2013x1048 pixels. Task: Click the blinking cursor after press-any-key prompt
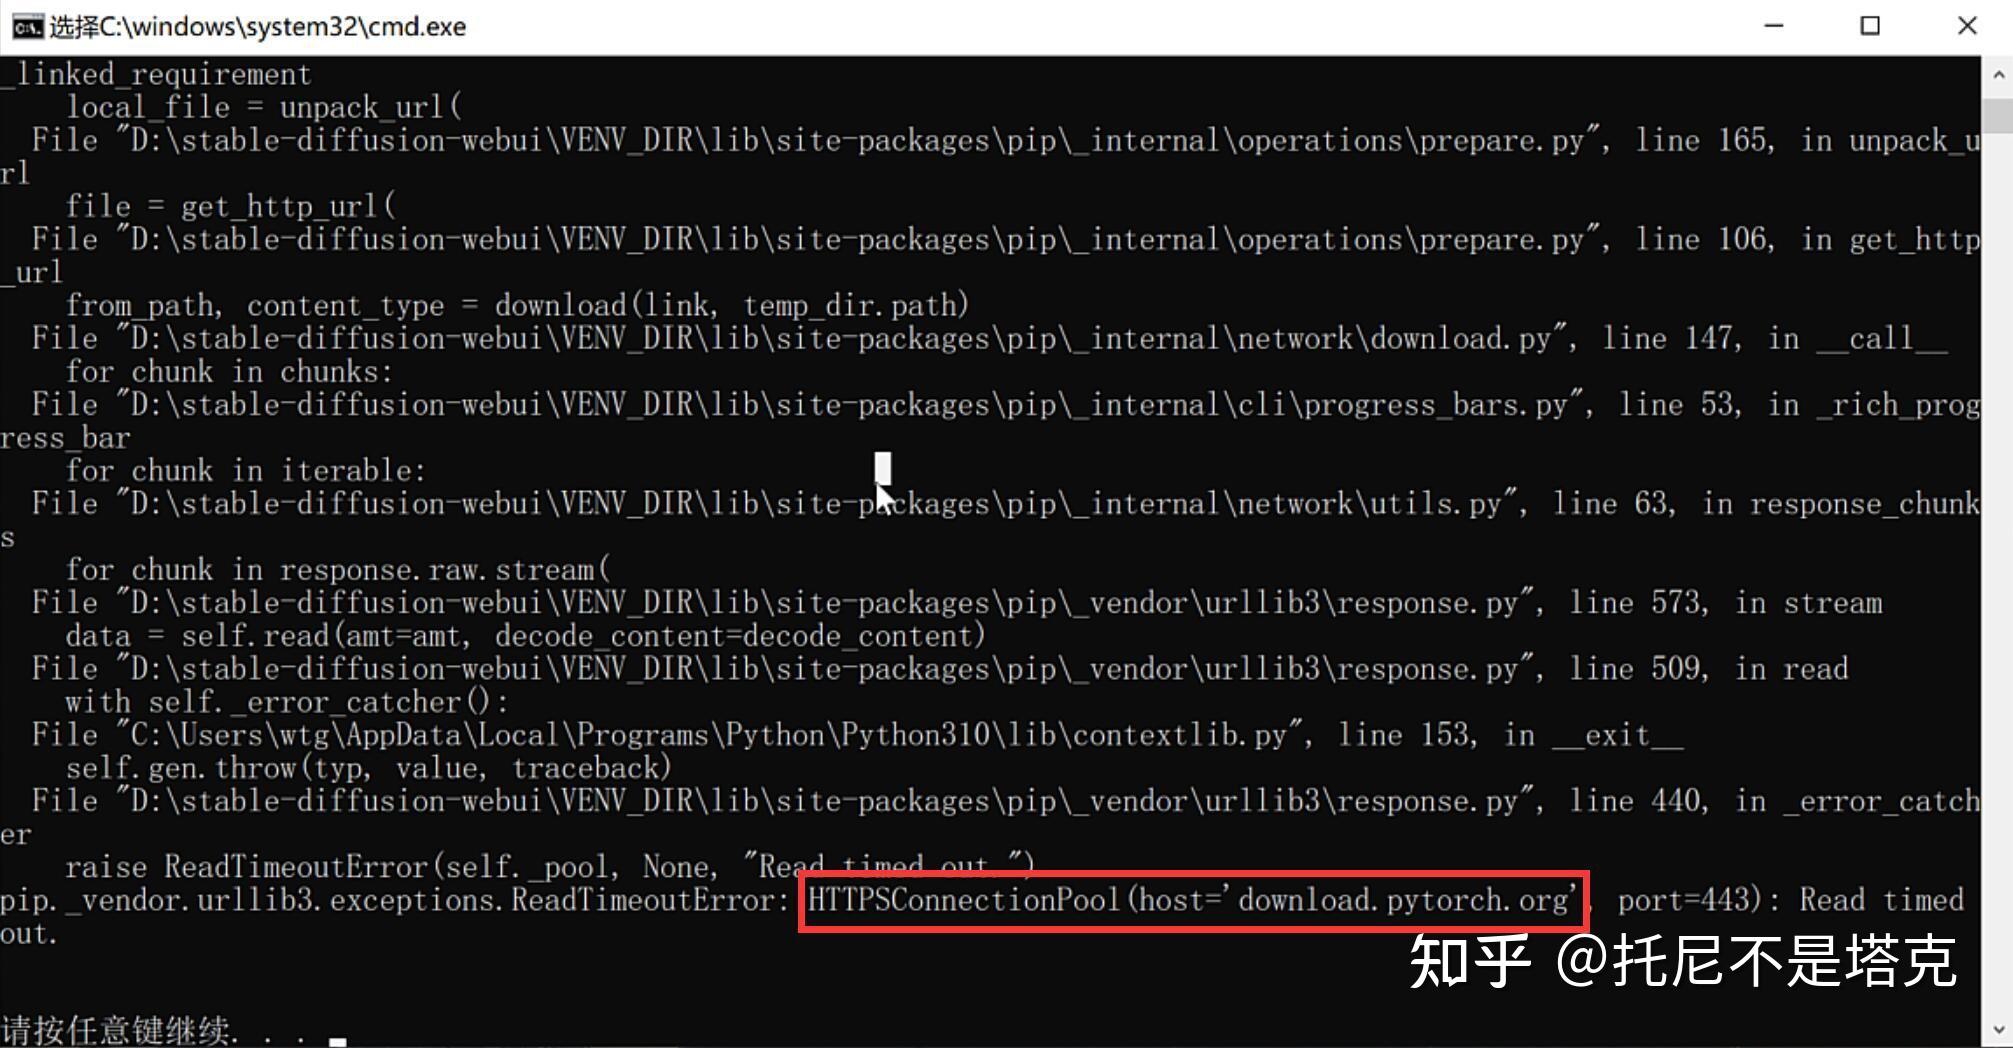coord(338,1040)
